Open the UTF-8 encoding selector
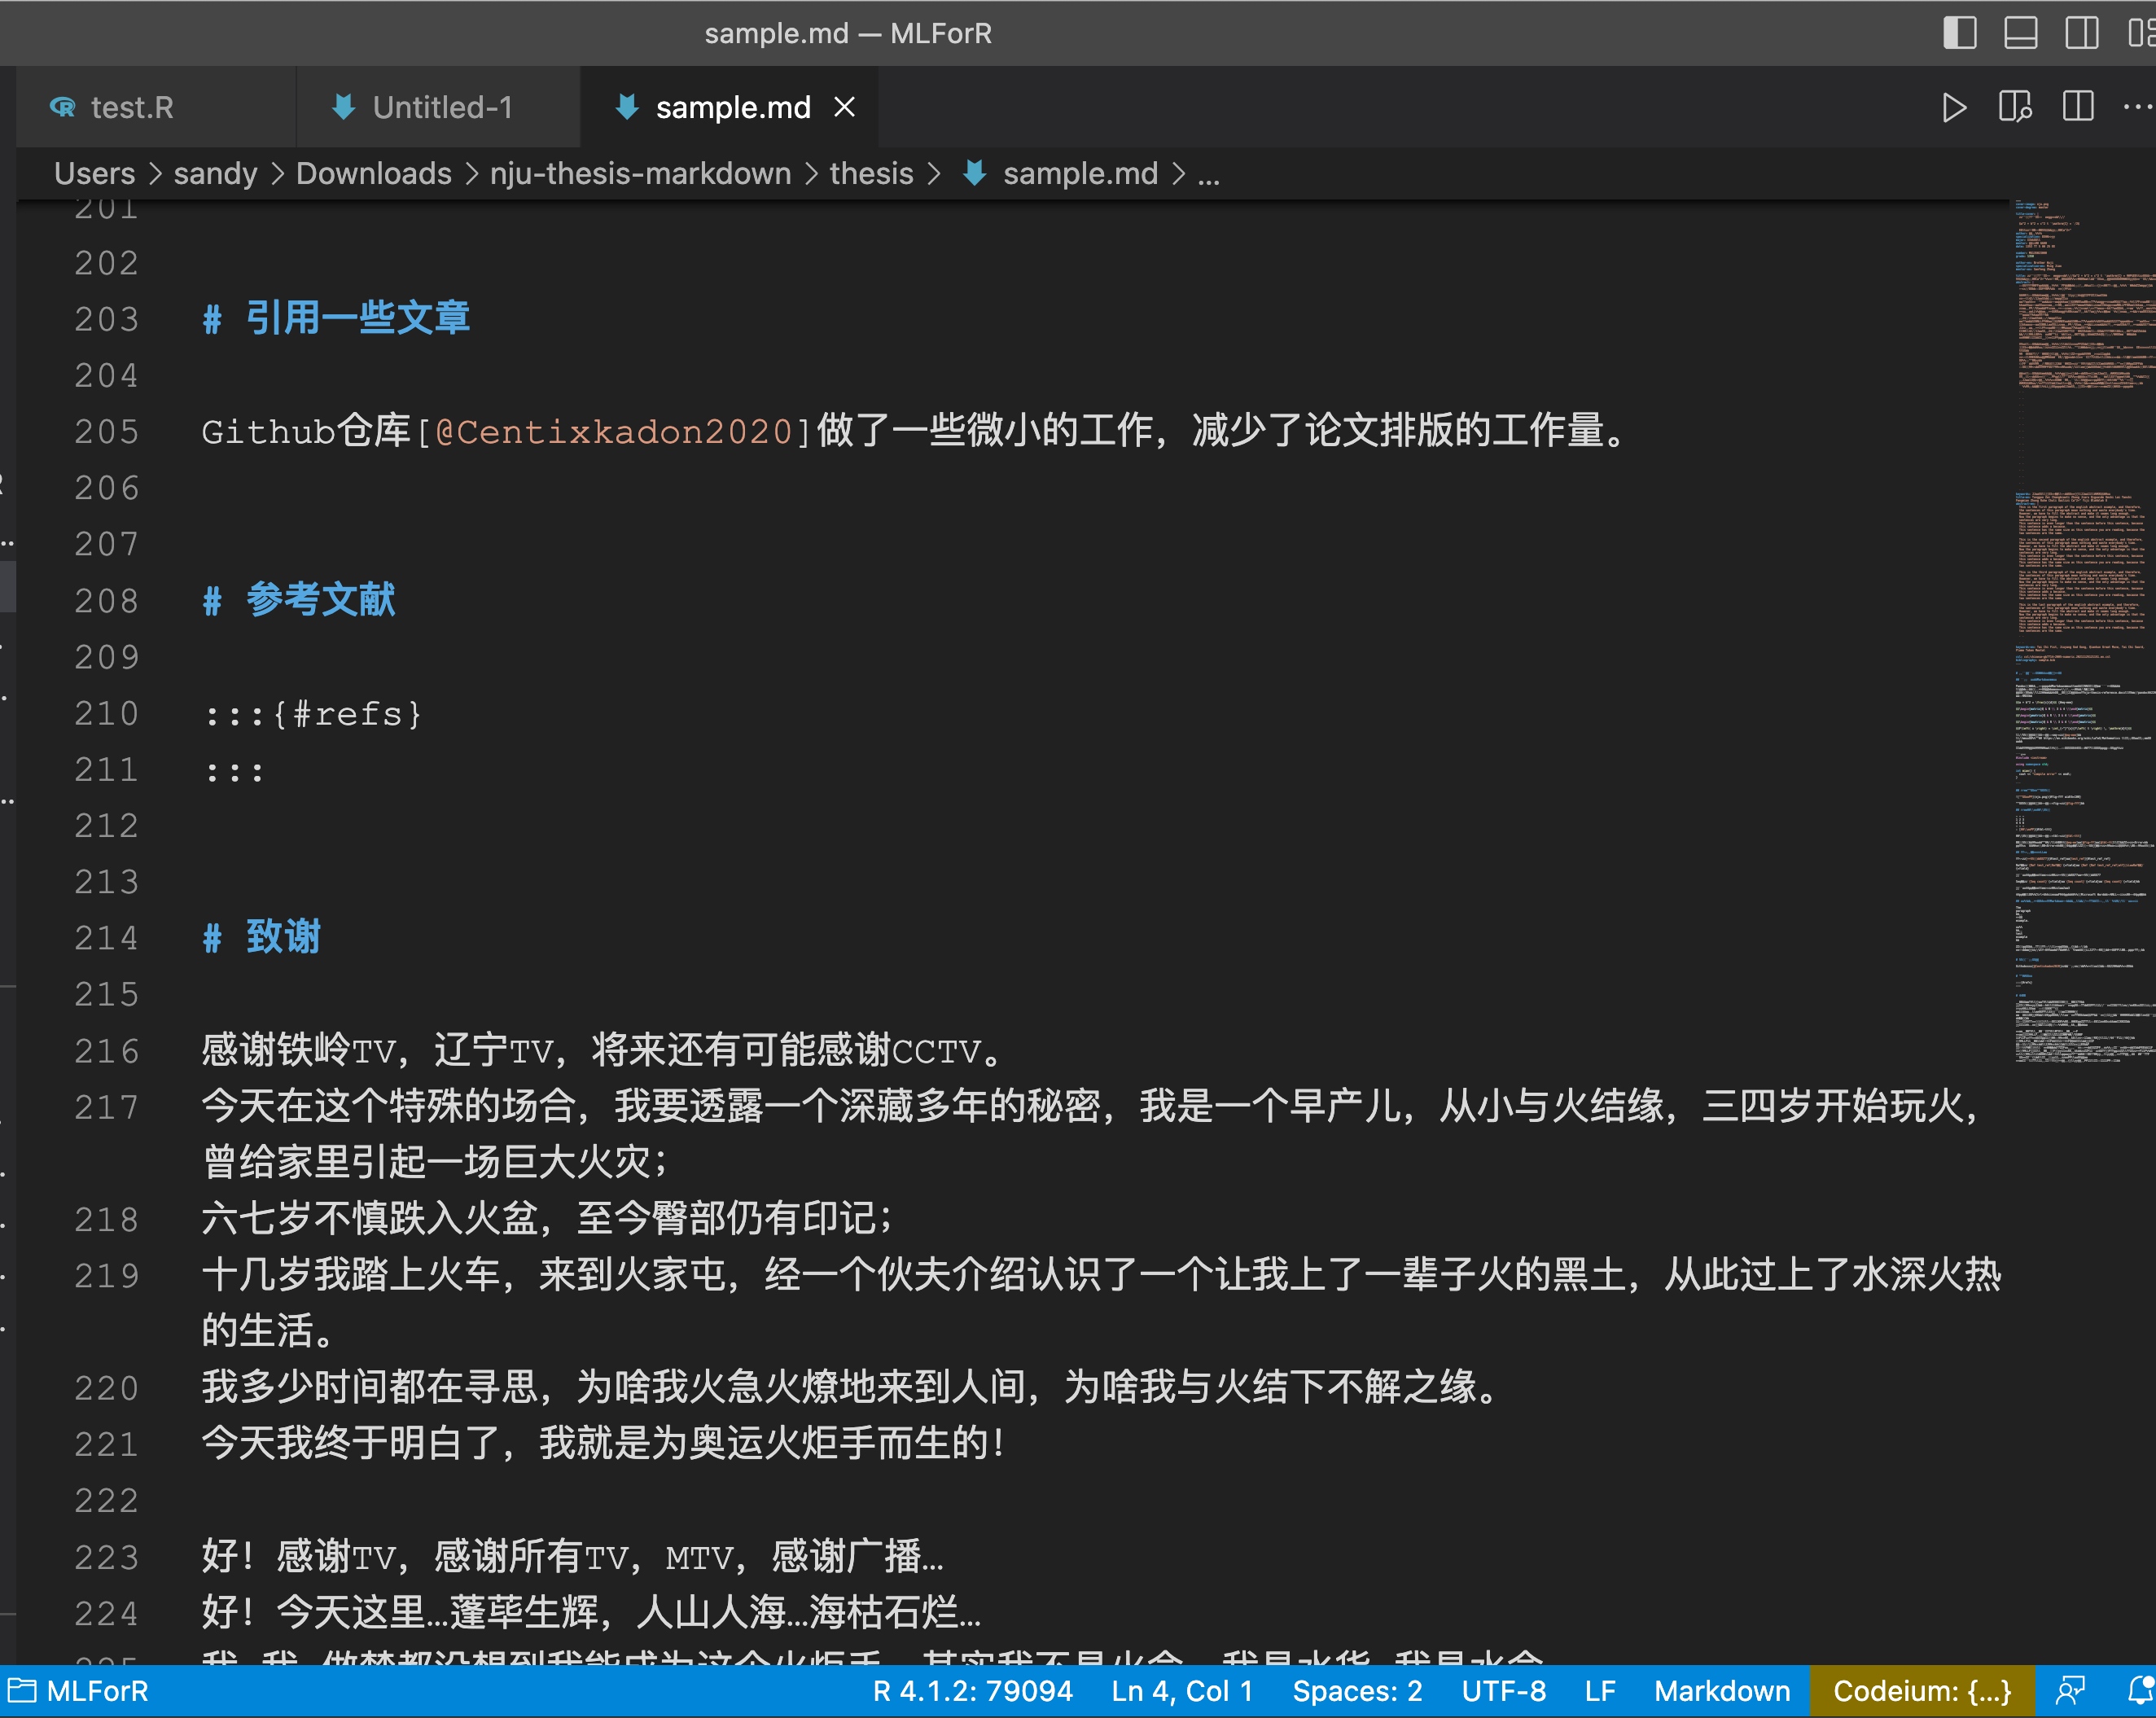Viewport: 2156px width, 1718px height. click(x=1503, y=1691)
